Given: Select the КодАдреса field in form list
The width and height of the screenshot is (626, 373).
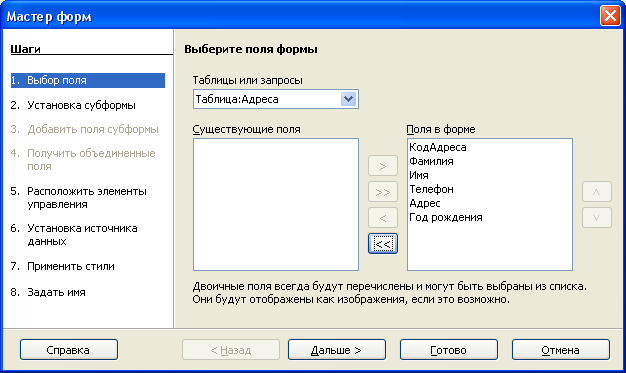Looking at the screenshot, I should click(438, 147).
